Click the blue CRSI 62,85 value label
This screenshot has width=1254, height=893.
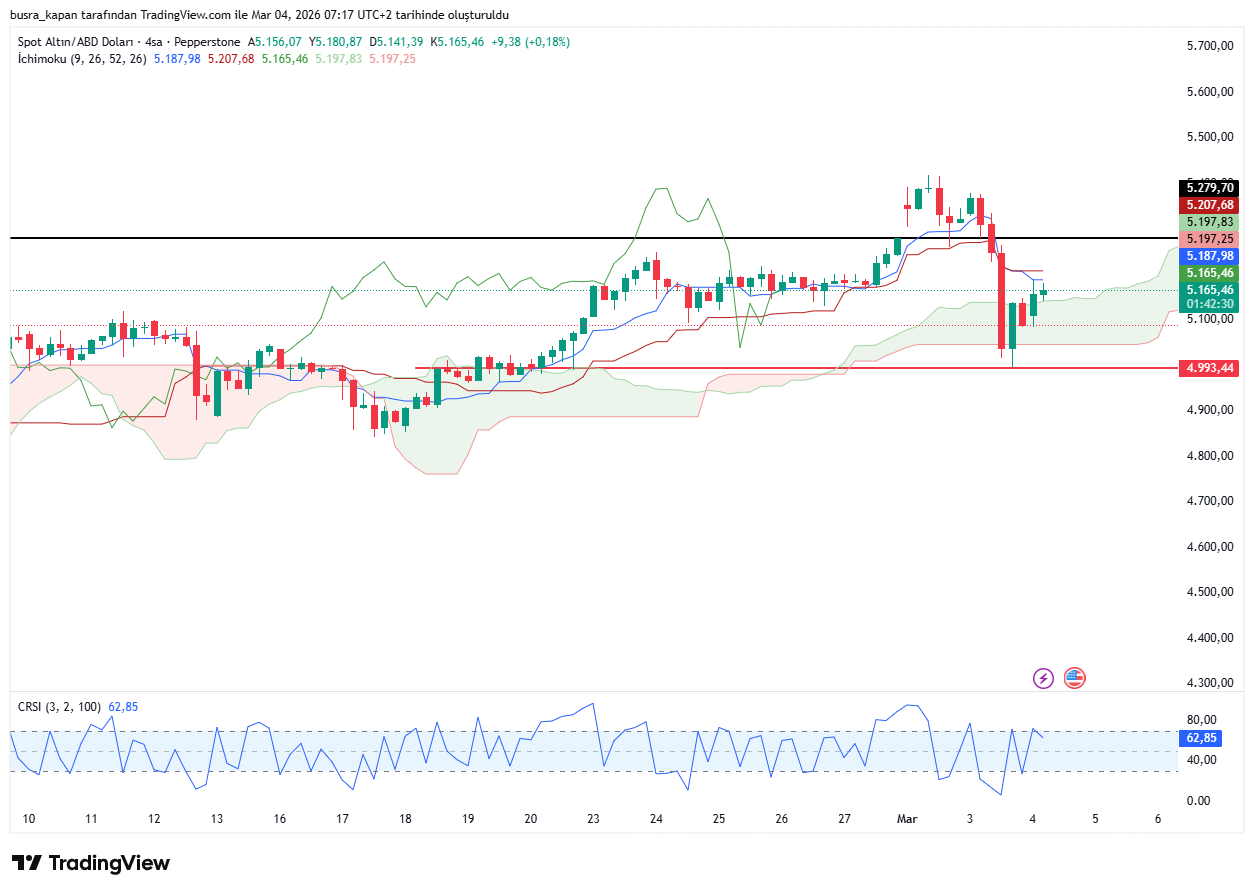[1200, 738]
